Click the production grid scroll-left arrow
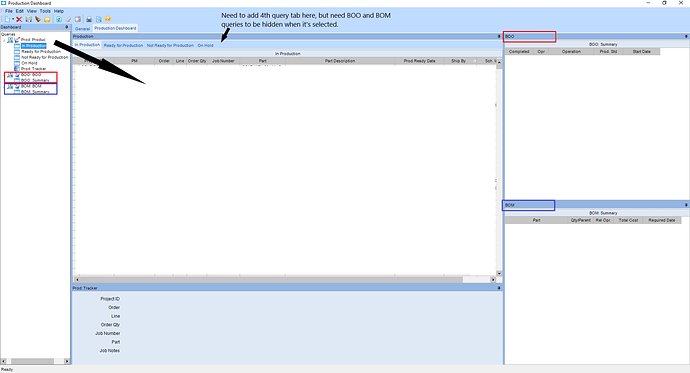The width and height of the screenshot is (690, 373). [77, 279]
